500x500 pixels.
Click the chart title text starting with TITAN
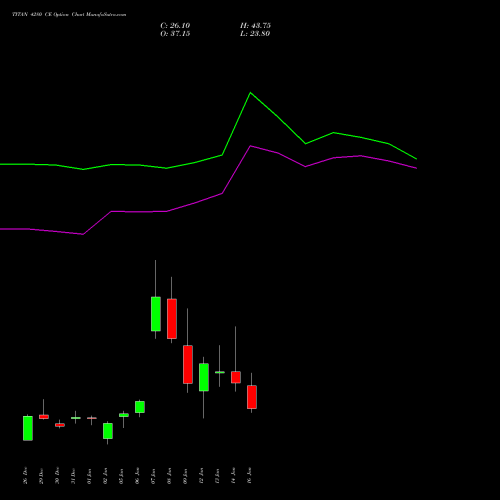(x=69, y=15)
